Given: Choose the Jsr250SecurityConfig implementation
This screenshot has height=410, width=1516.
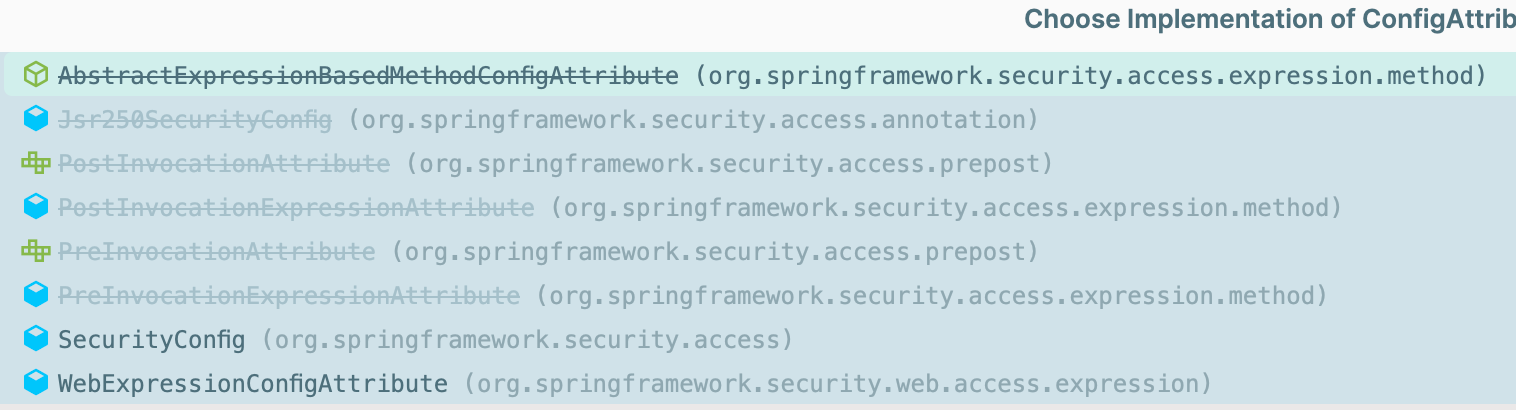Looking at the screenshot, I should pyautogui.click(x=194, y=120).
